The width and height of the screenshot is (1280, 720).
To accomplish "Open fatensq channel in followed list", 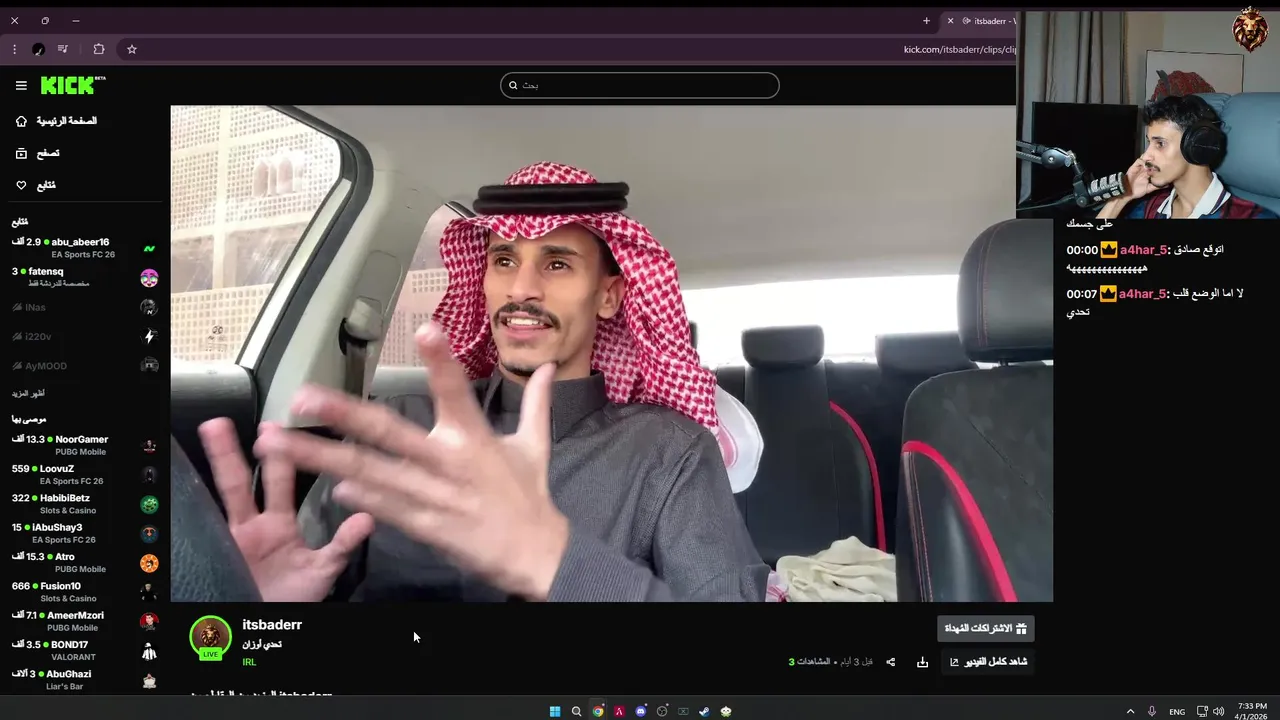I will click(x=85, y=277).
